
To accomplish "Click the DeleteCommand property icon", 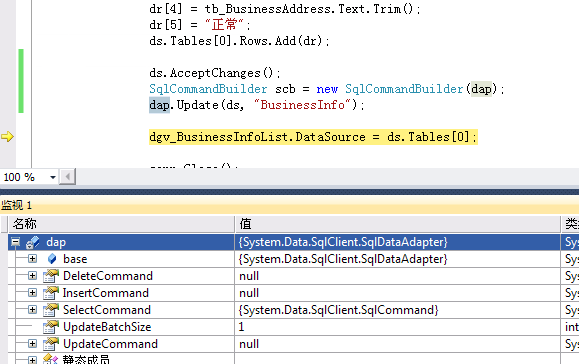I will tap(51, 276).
